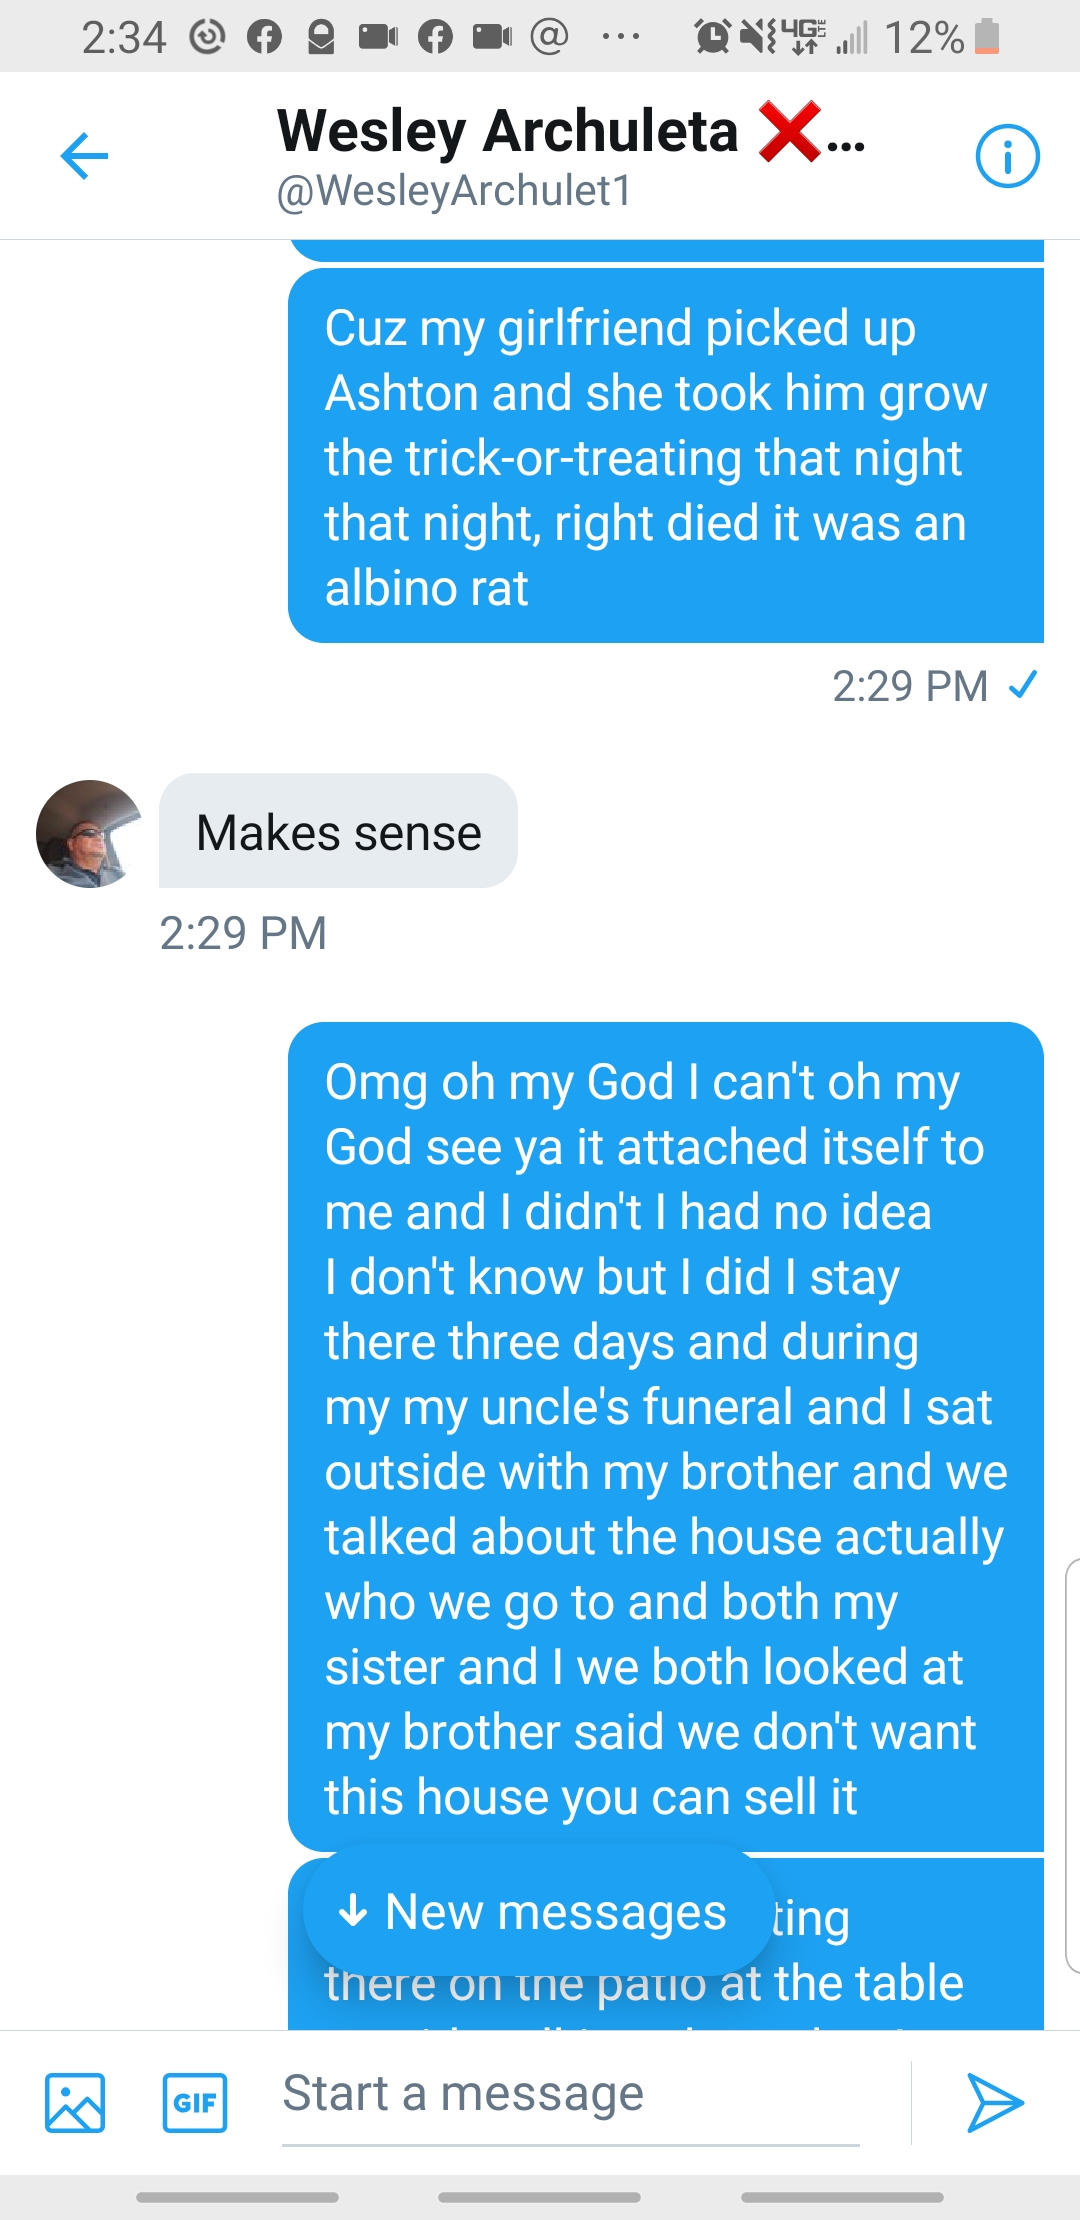Tap the first Facebook notification icon
Viewport: 1080px width, 2220px height.
[x=264, y=37]
